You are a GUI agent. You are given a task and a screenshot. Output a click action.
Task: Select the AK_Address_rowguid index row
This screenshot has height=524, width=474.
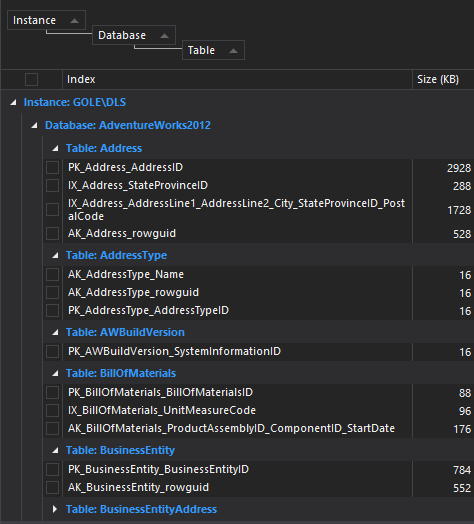[x=258, y=234]
